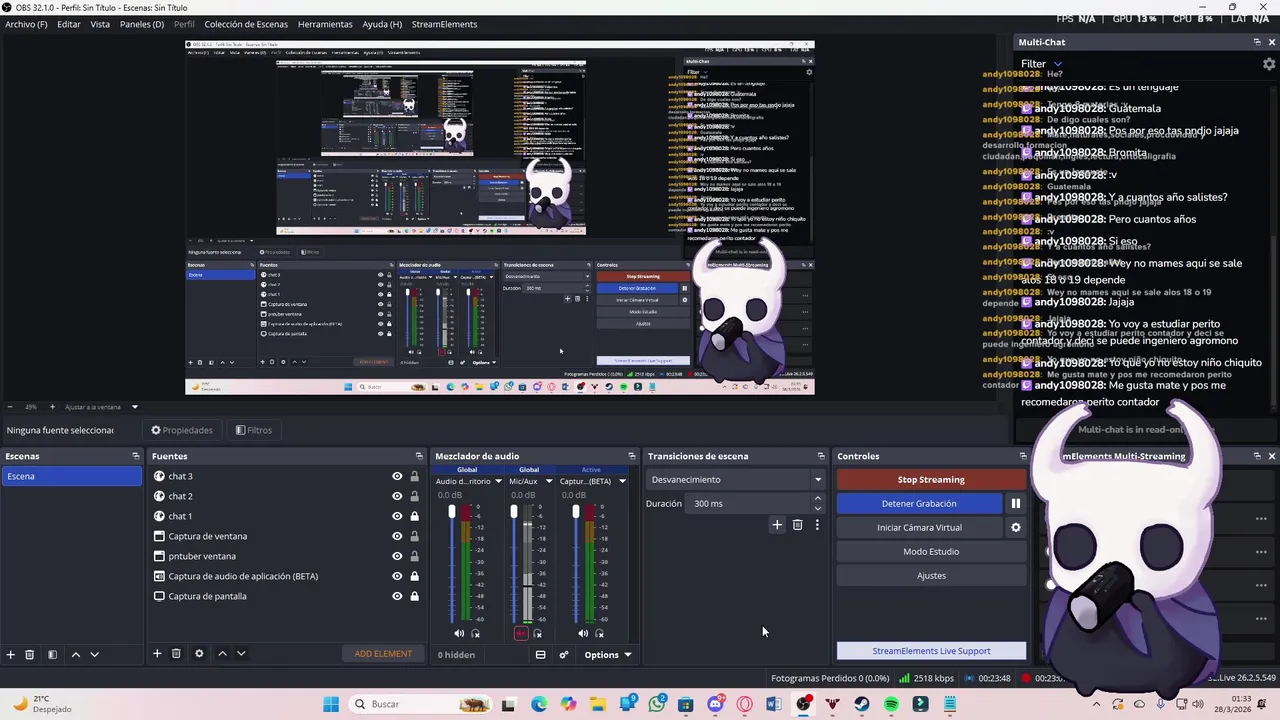Open source properties gear in Fuentes
The image size is (1280, 720).
tap(199, 654)
